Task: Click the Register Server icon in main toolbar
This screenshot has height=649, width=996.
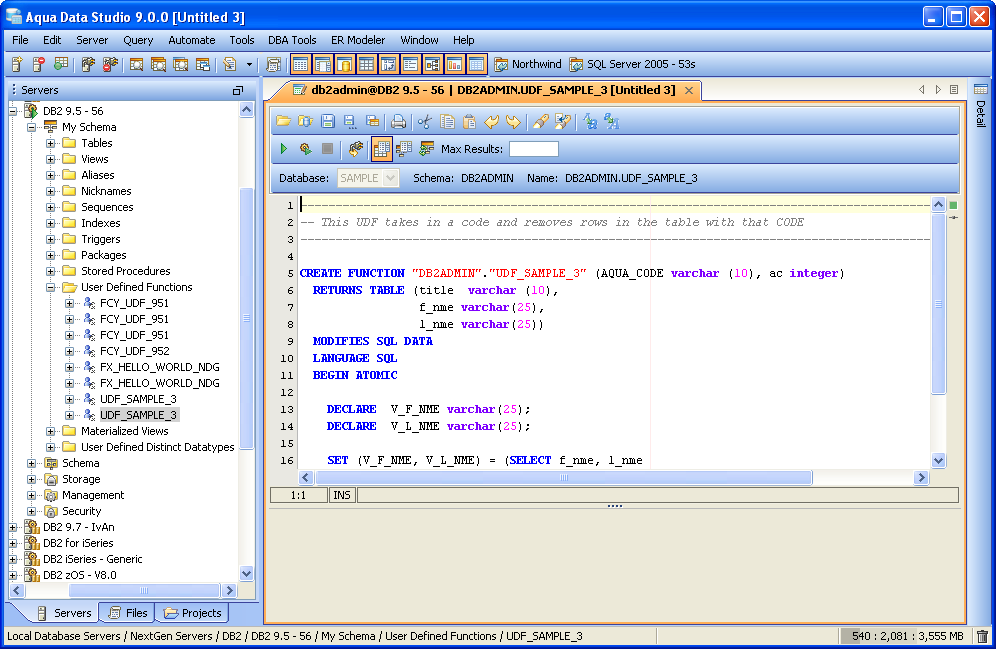Action: (17, 65)
